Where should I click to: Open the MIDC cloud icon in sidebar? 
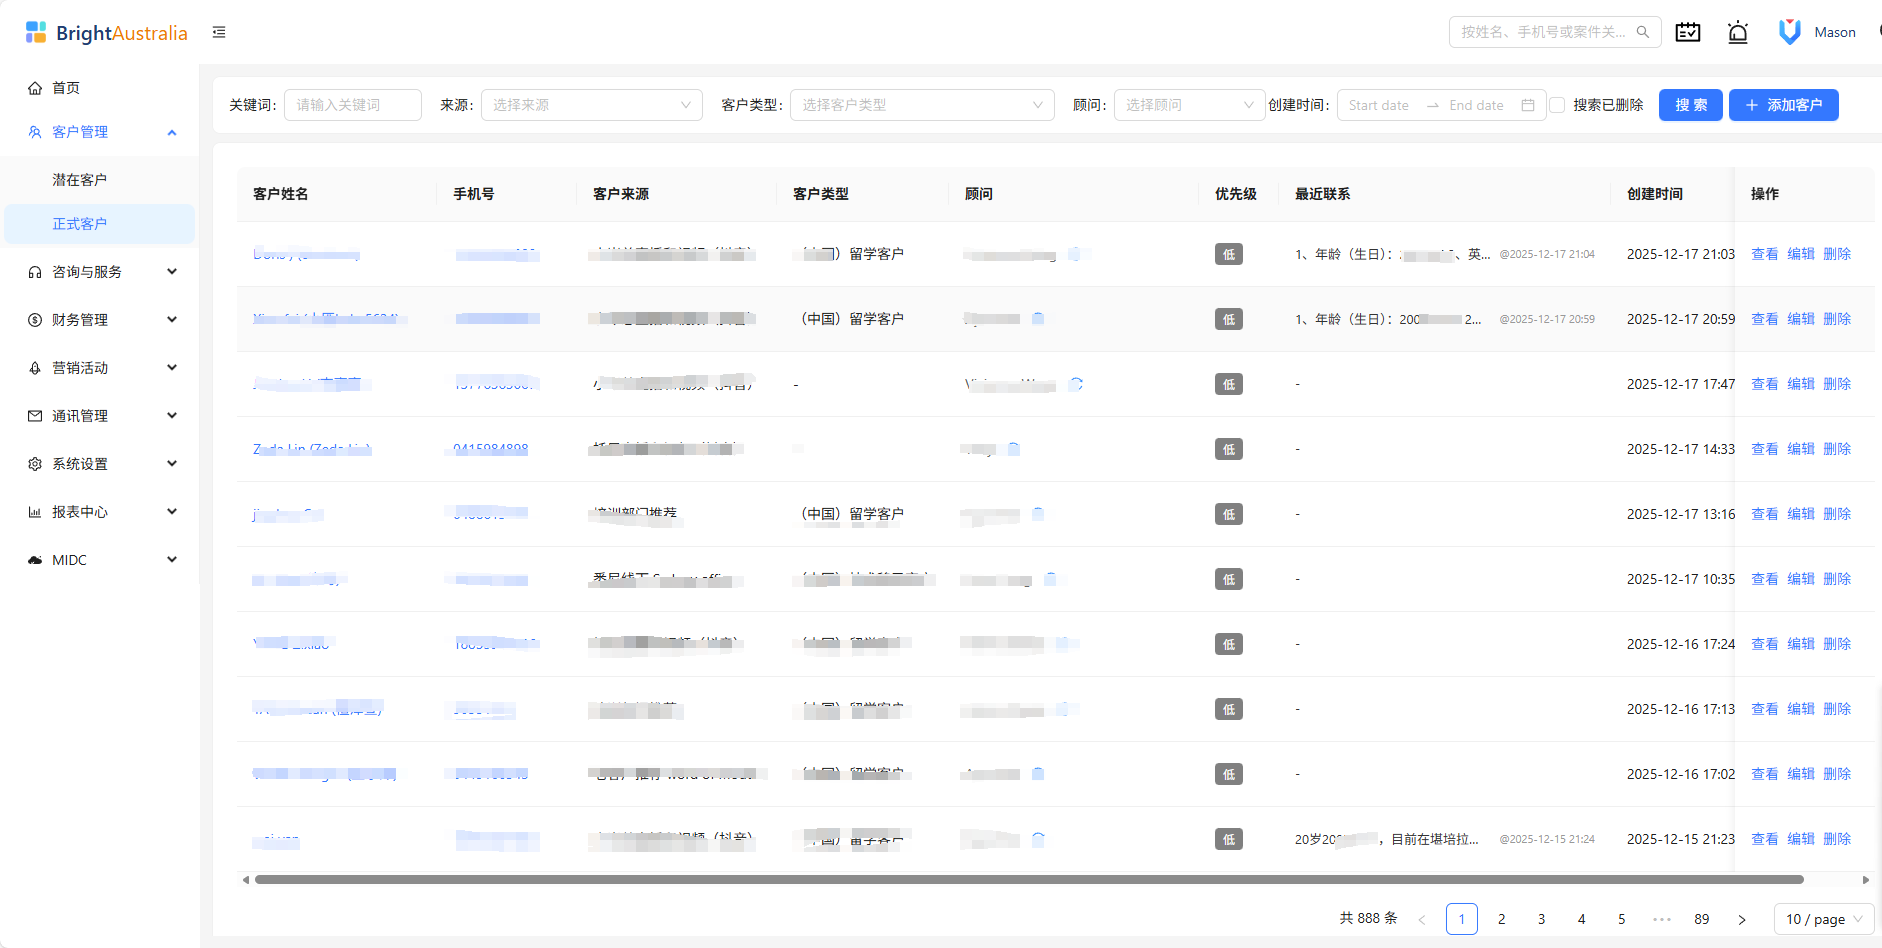point(34,559)
